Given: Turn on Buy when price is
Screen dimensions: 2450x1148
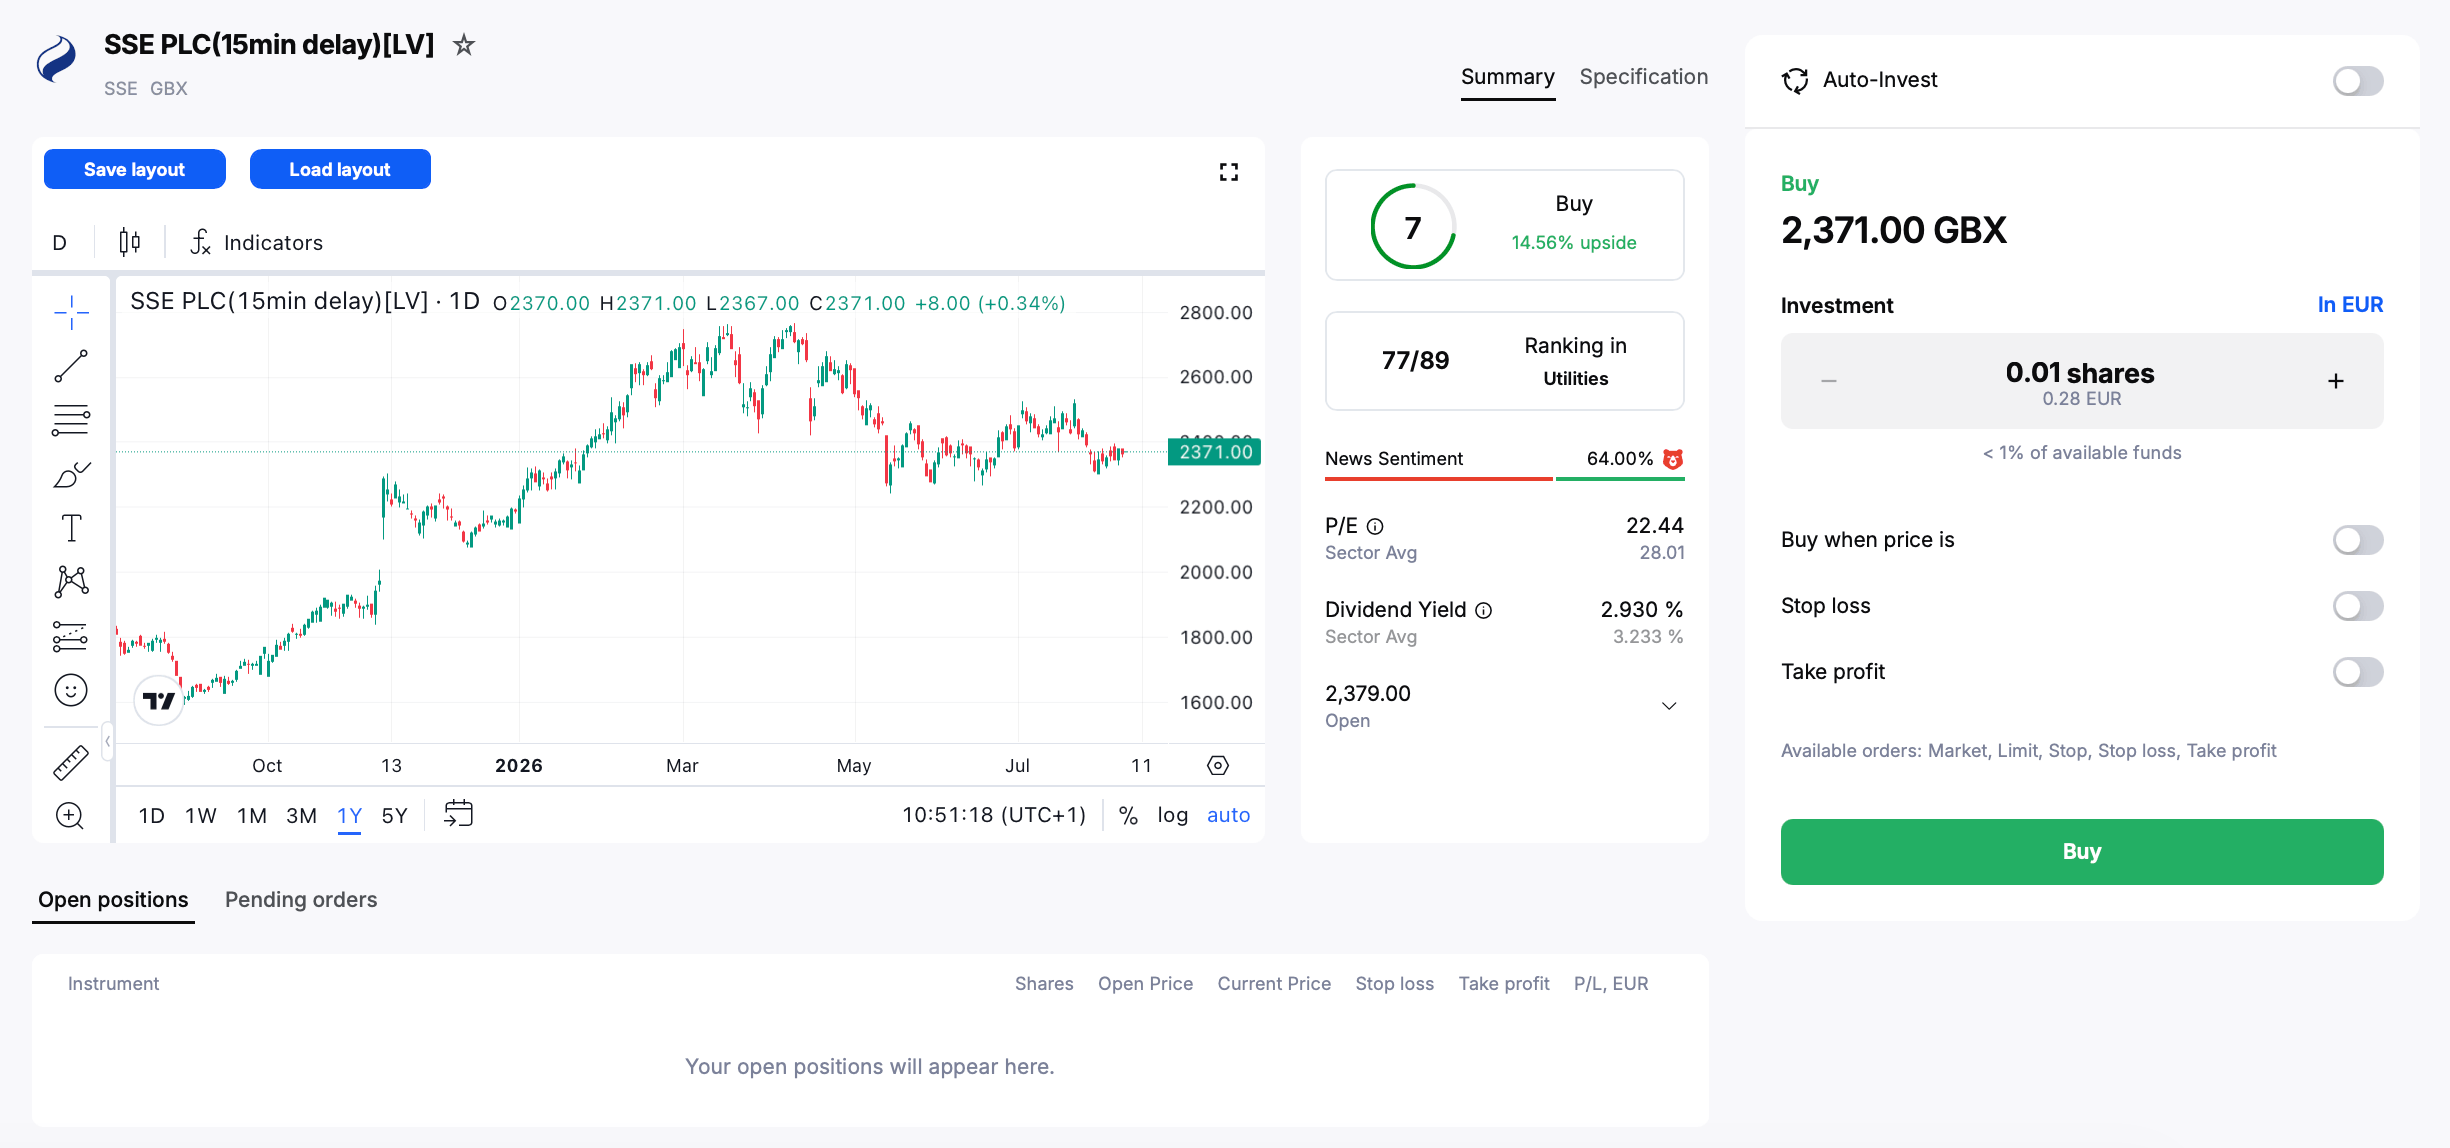Looking at the screenshot, I should pyautogui.click(x=2358, y=540).
